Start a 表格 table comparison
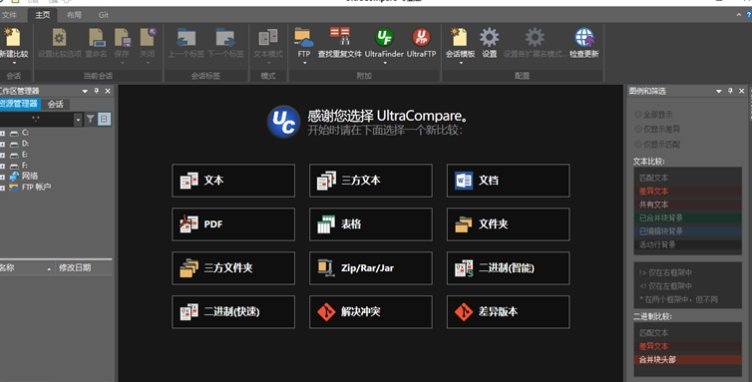This screenshot has width=752, height=382. 370,224
